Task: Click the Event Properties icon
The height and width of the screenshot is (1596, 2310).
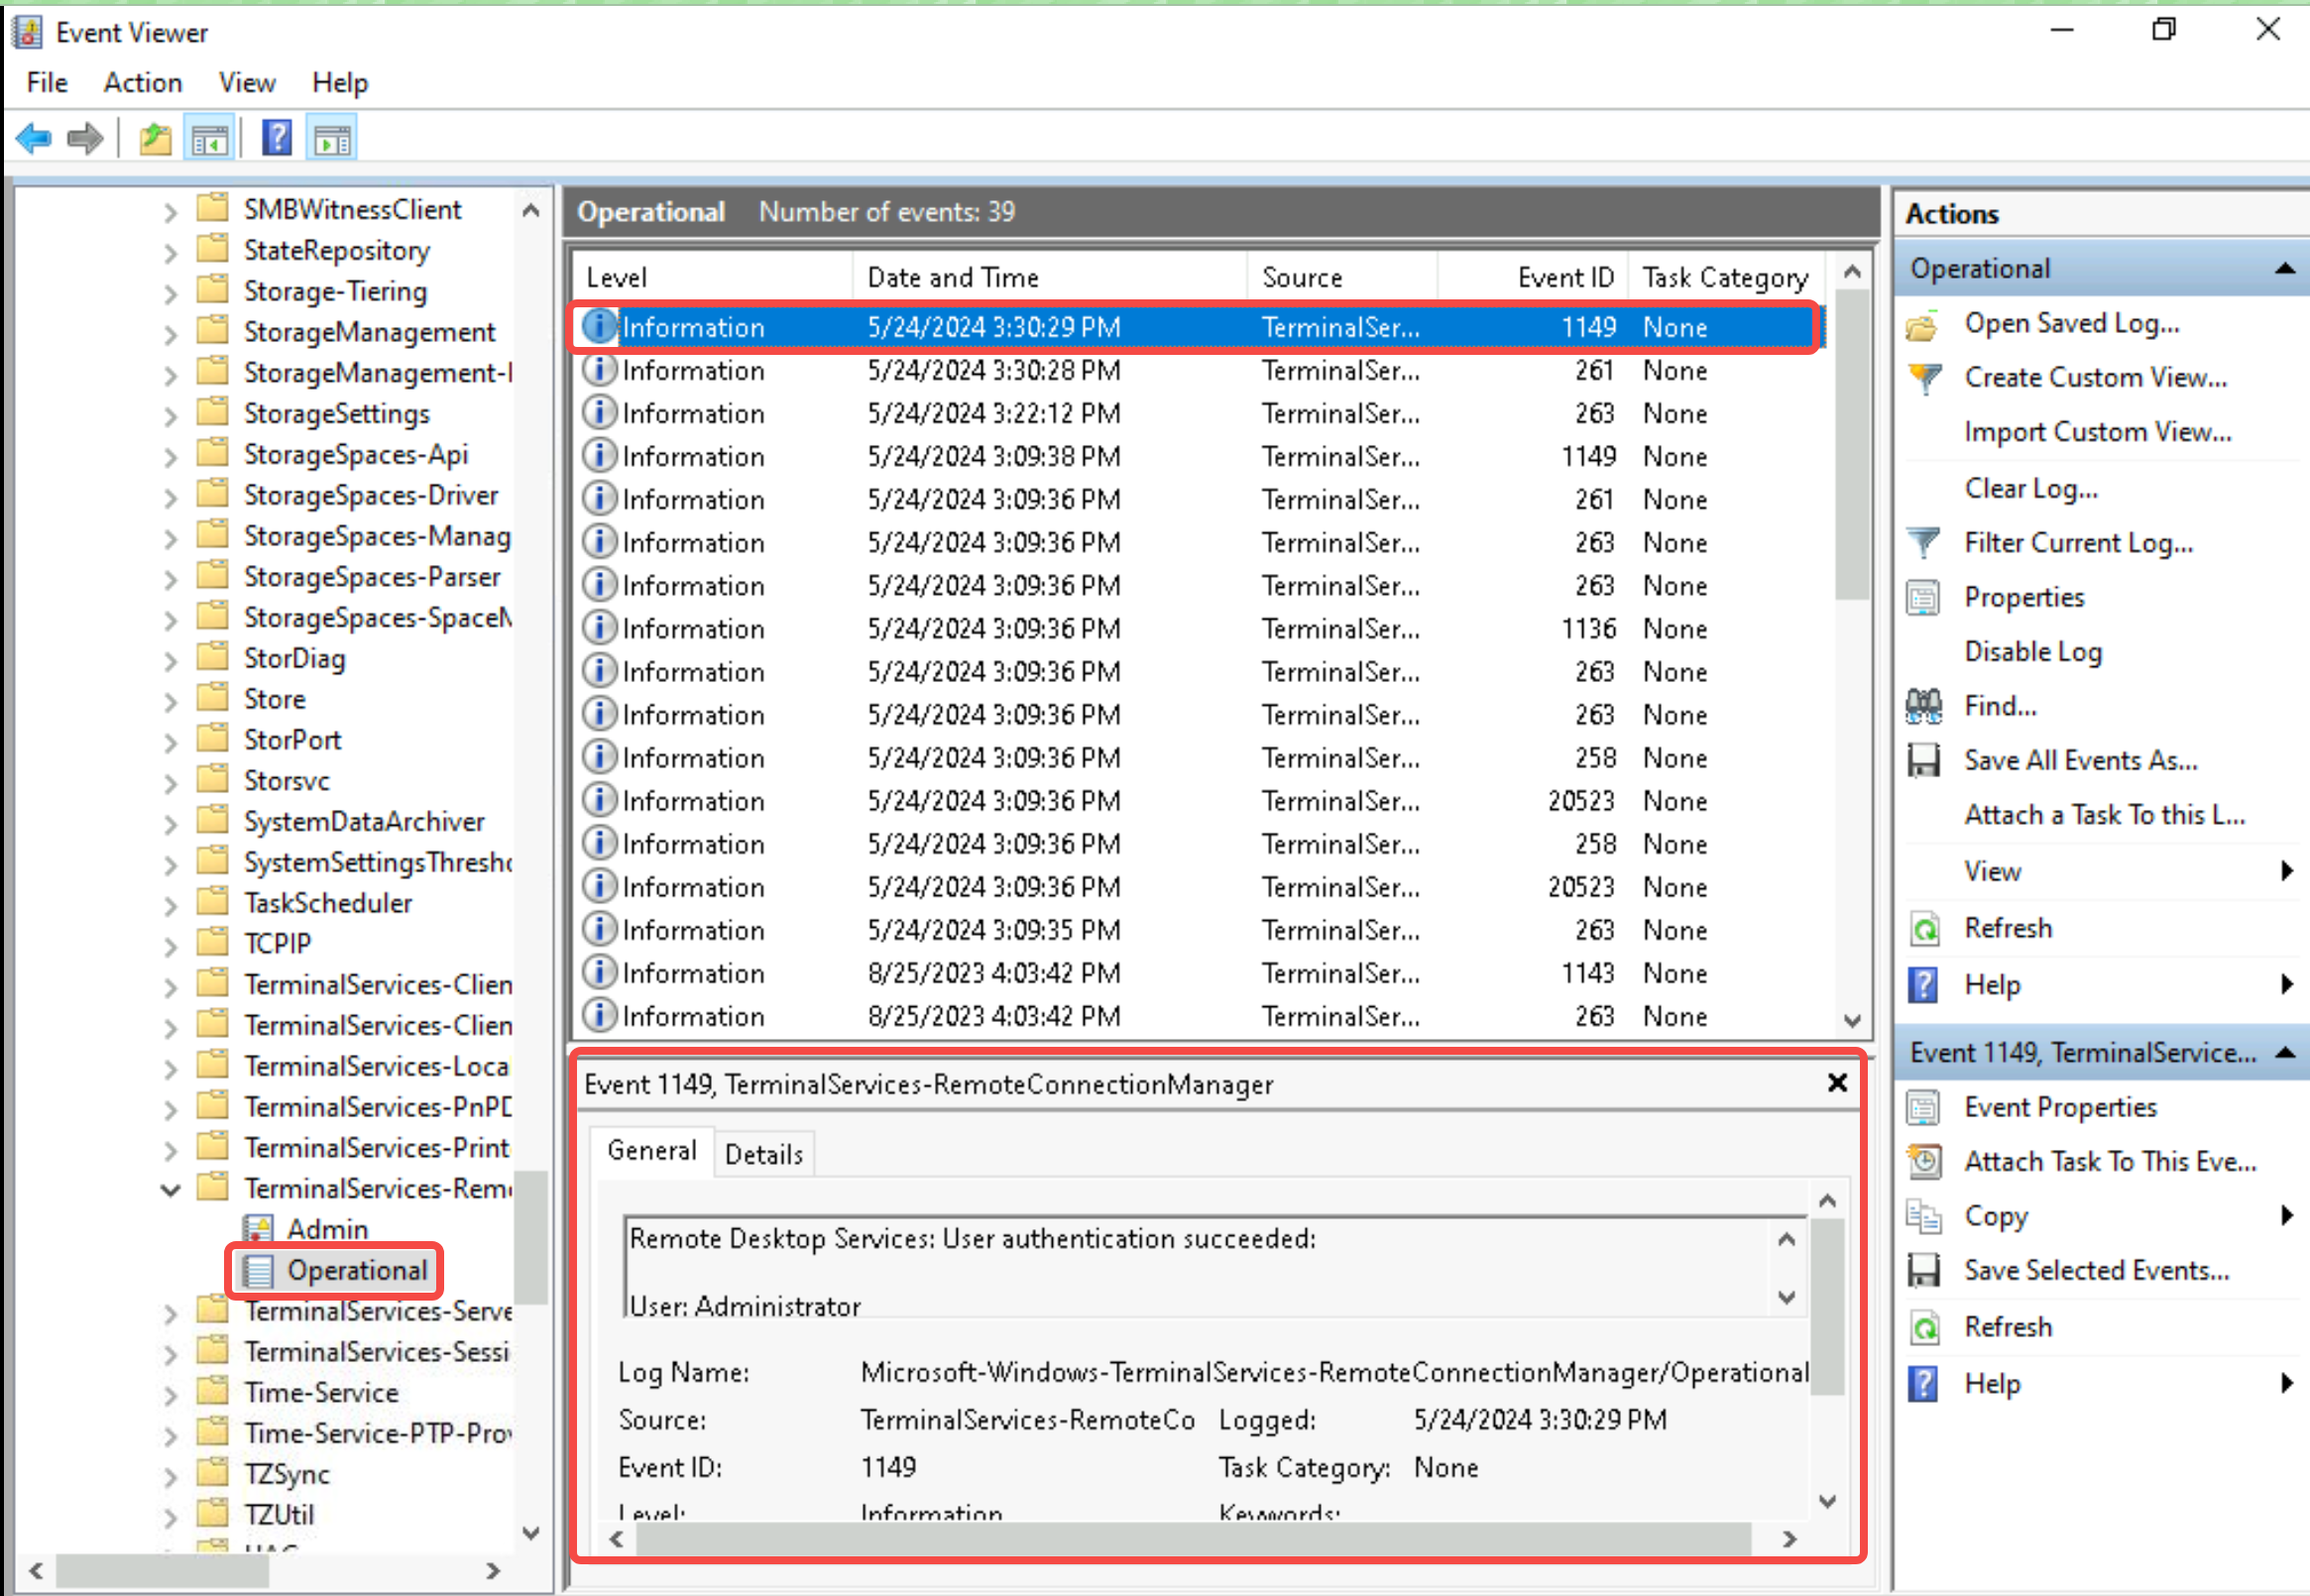Action: click(x=1923, y=1108)
